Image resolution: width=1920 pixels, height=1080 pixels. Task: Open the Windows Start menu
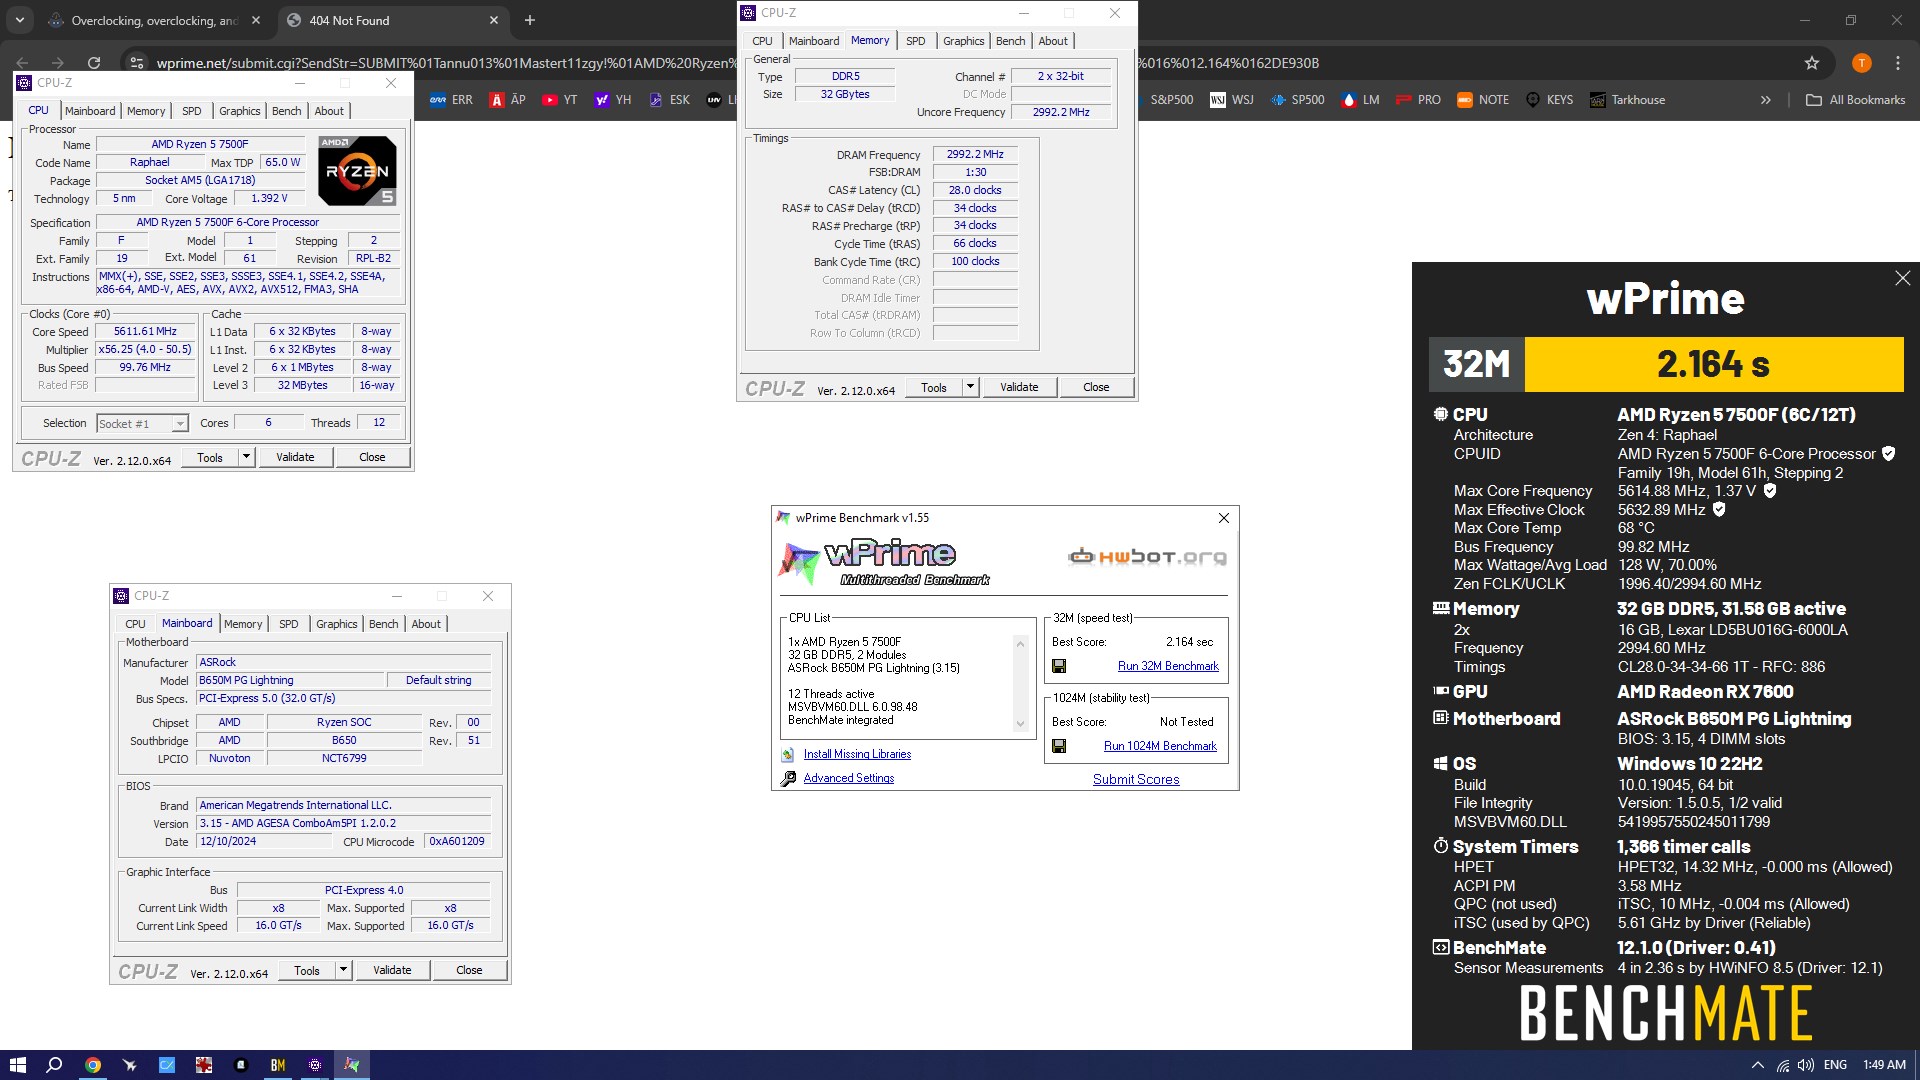click(17, 1065)
